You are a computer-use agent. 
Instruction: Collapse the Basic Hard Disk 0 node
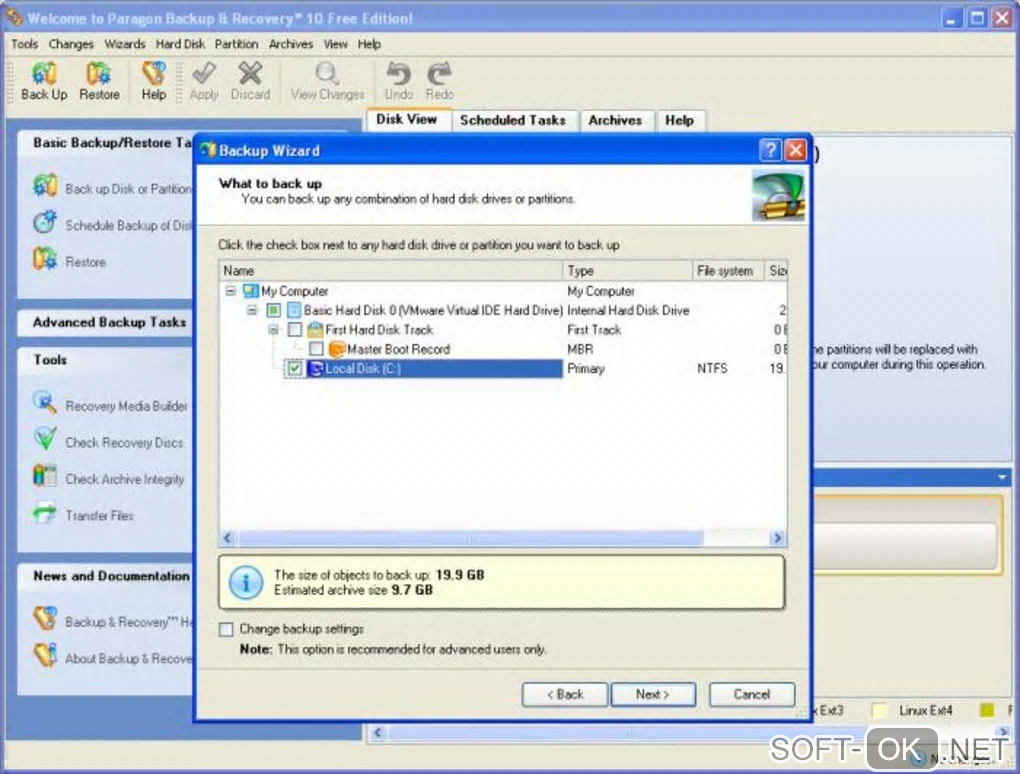pos(252,310)
